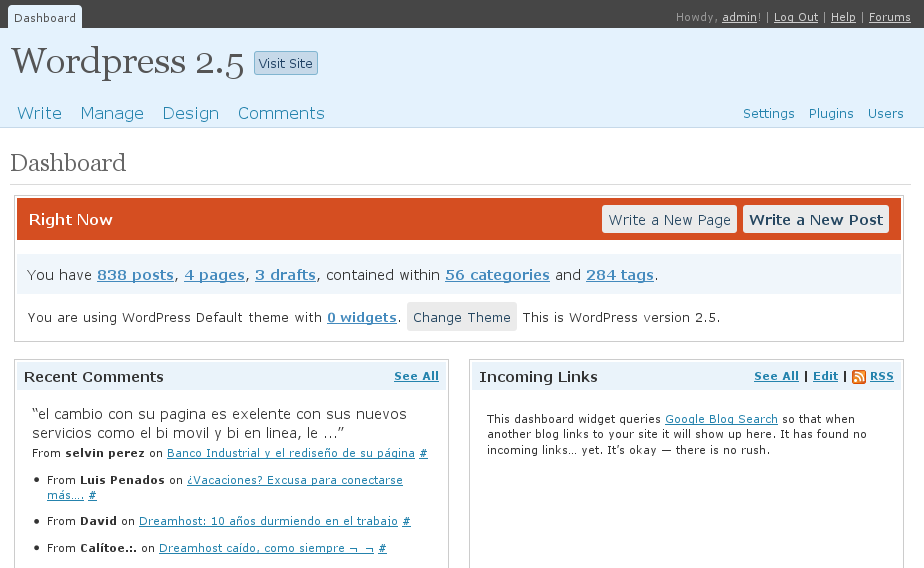Go to the Design menu
Image resolution: width=924 pixels, height=568 pixels.
191,113
